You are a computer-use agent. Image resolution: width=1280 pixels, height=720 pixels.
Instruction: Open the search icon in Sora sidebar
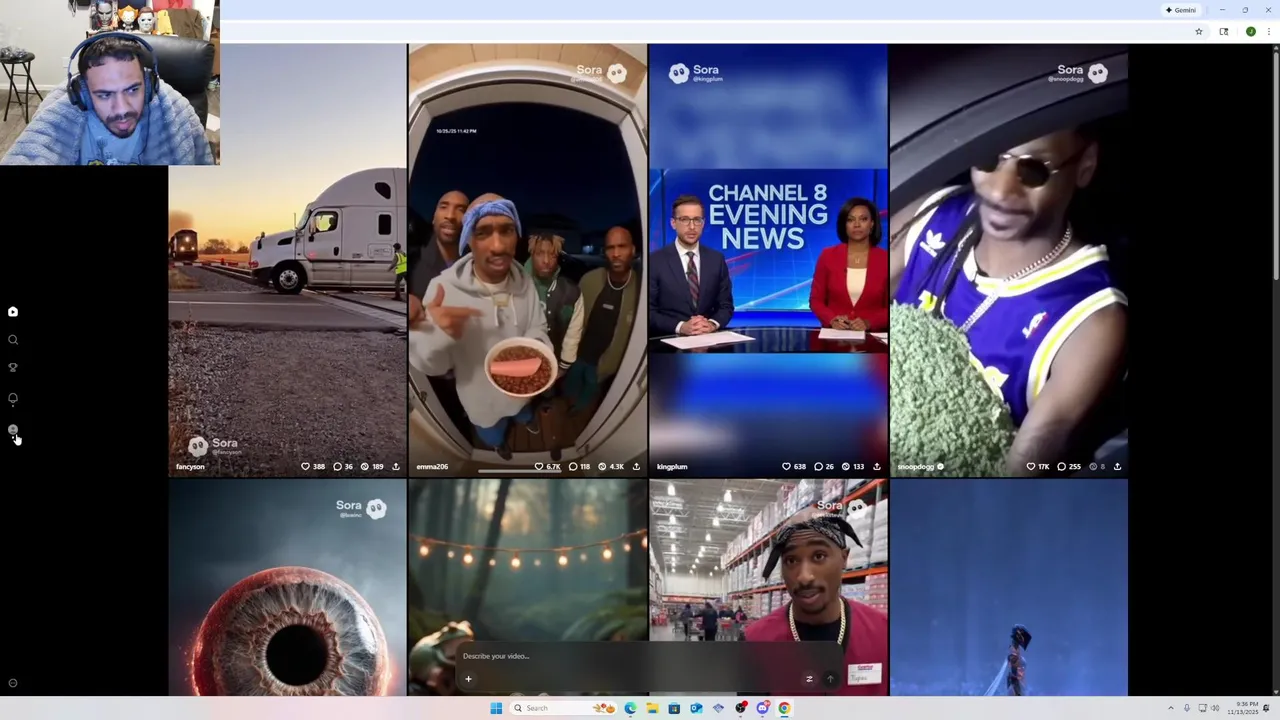coord(13,340)
